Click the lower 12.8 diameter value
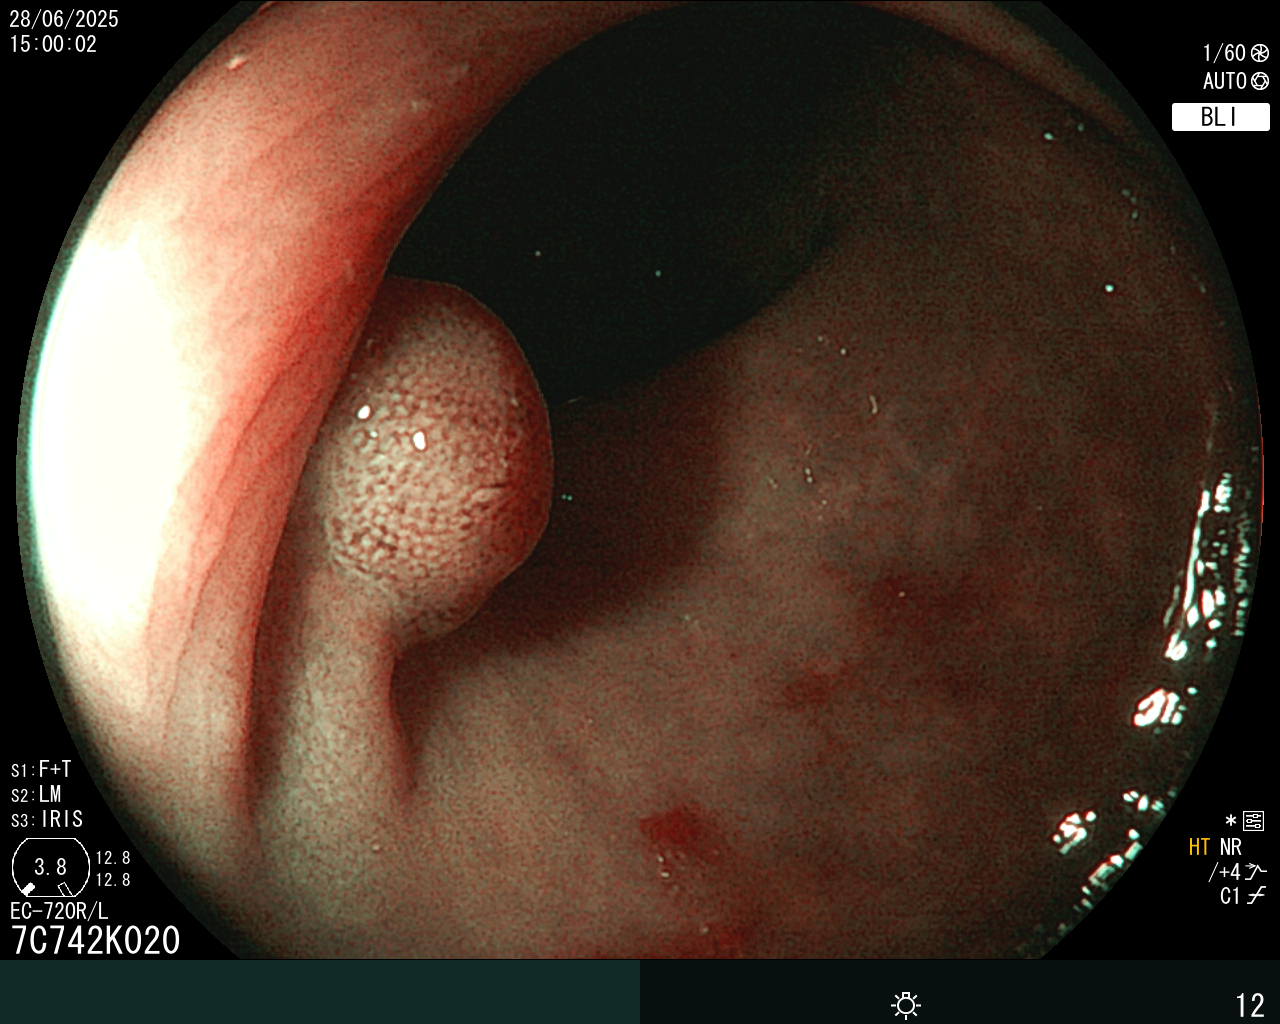The image size is (1280, 1024). point(113,880)
